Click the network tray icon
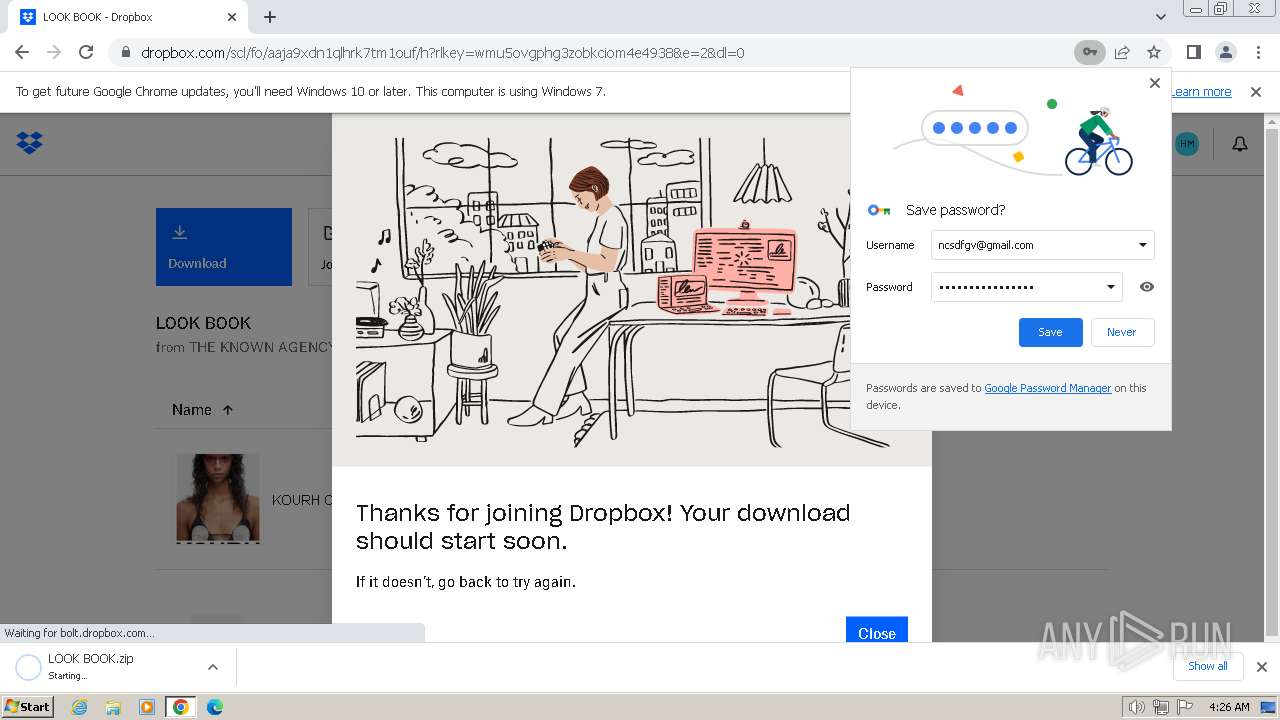 pyautogui.click(x=1160, y=707)
